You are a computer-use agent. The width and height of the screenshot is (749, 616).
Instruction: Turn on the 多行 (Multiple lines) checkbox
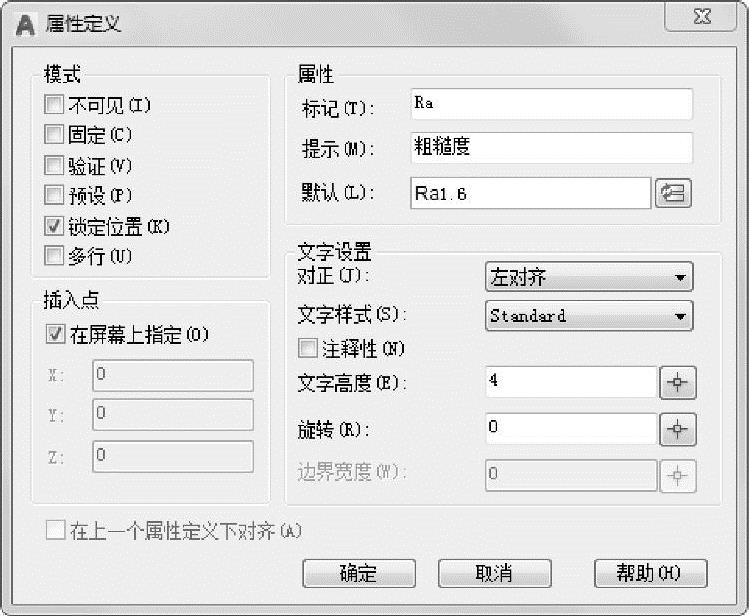coord(54,256)
